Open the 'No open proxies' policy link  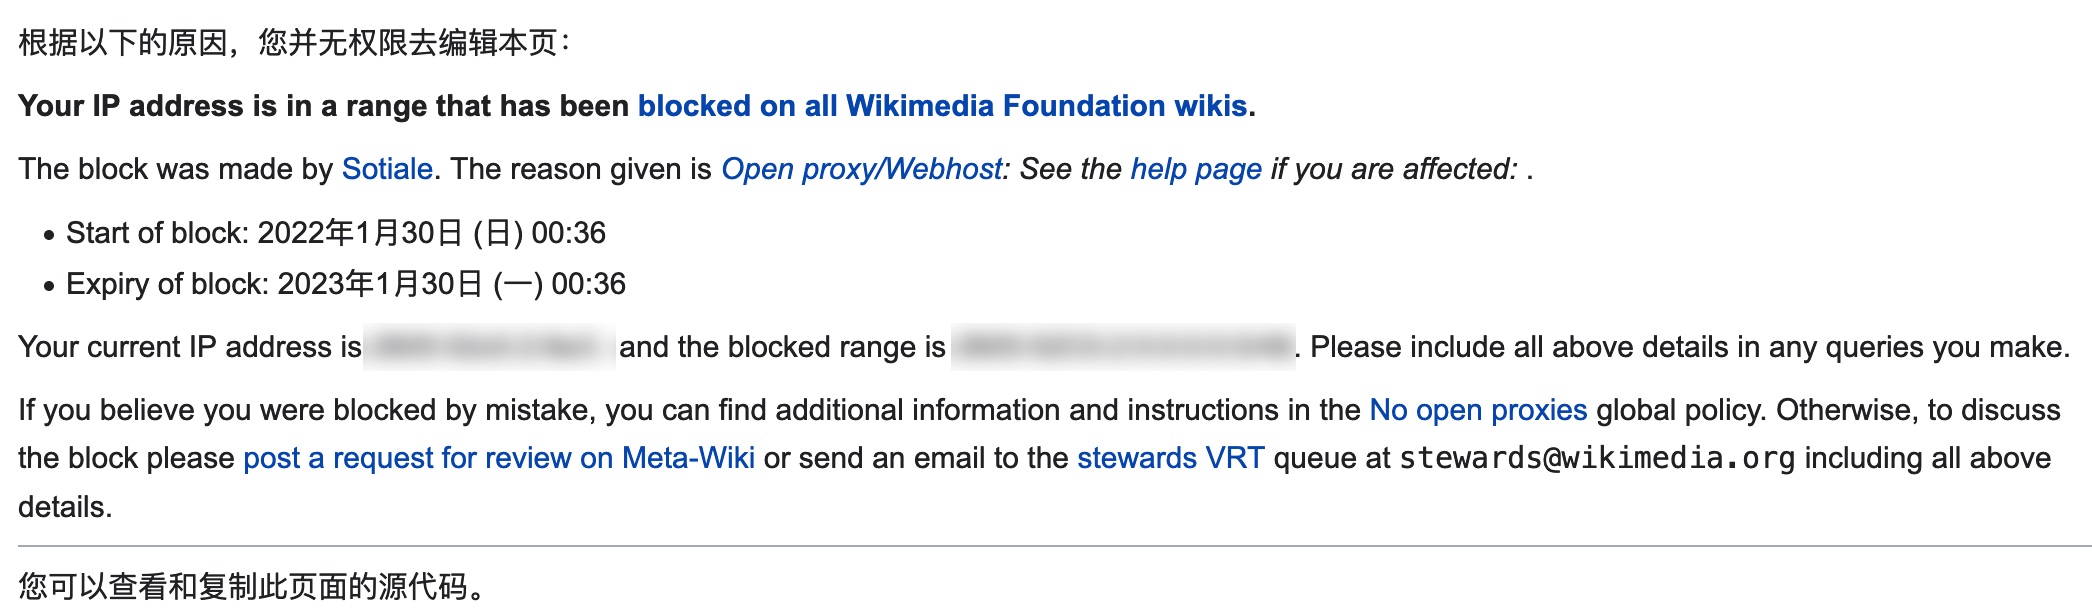pyautogui.click(x=1478, y=410)
